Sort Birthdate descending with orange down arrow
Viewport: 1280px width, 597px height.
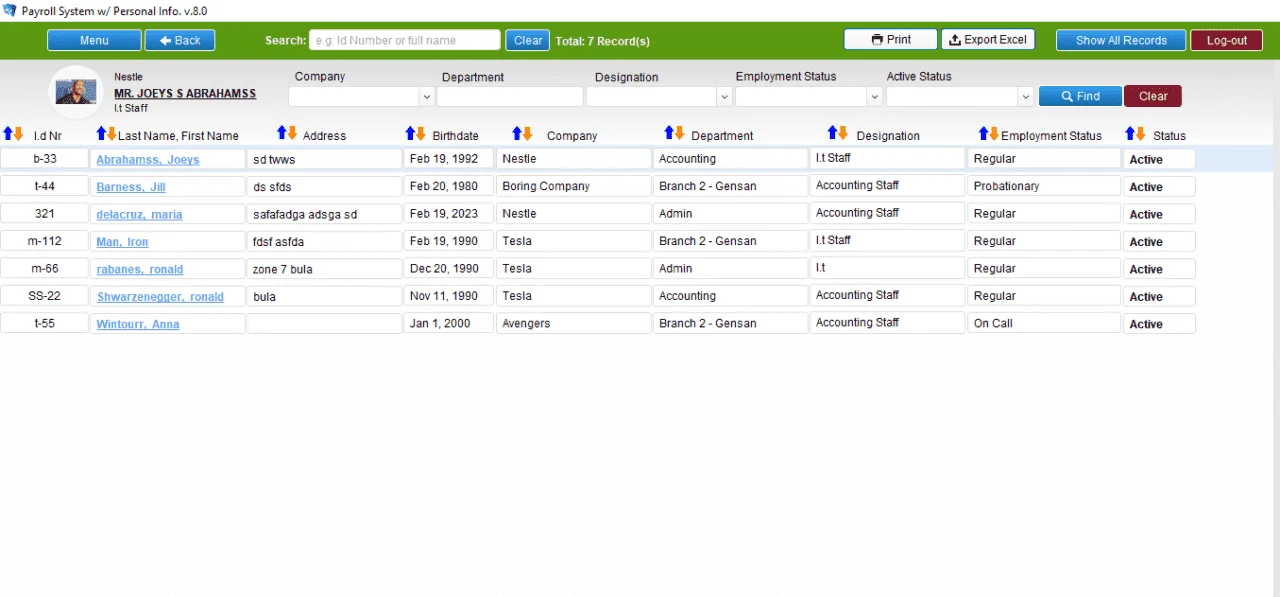(x=421, y=133)
